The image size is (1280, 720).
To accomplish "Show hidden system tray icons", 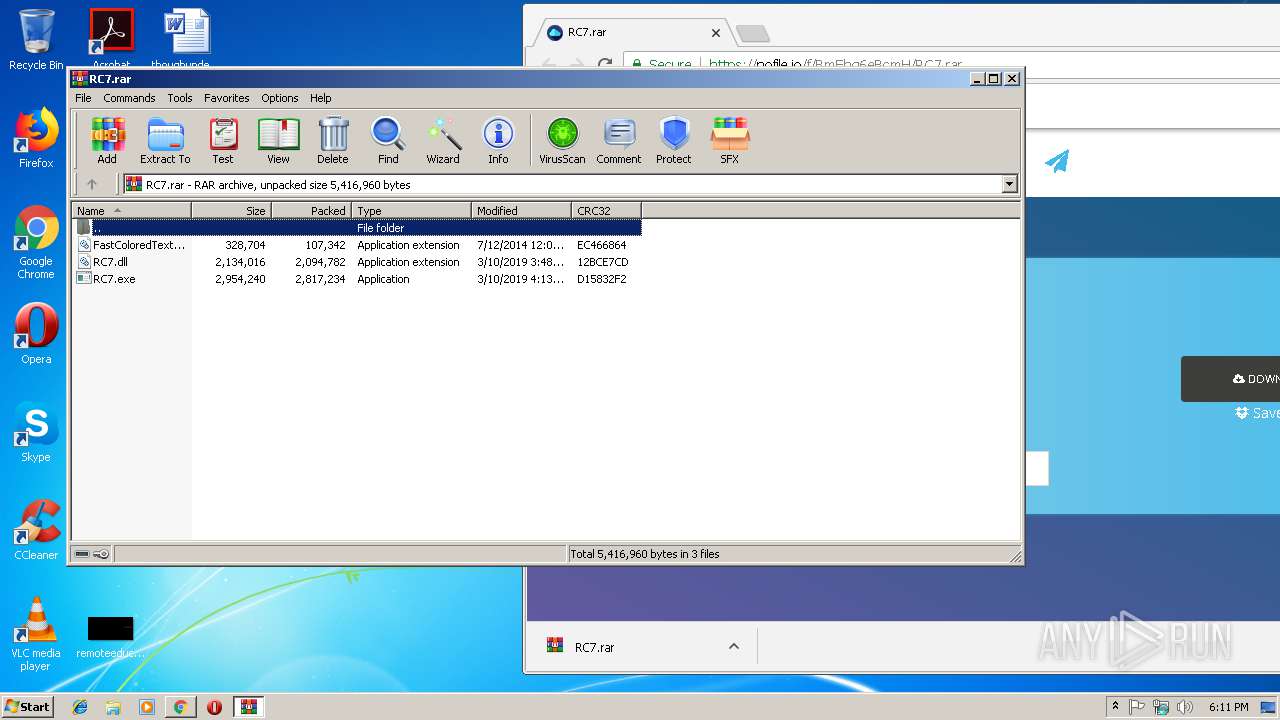I will pos(1115,707).
